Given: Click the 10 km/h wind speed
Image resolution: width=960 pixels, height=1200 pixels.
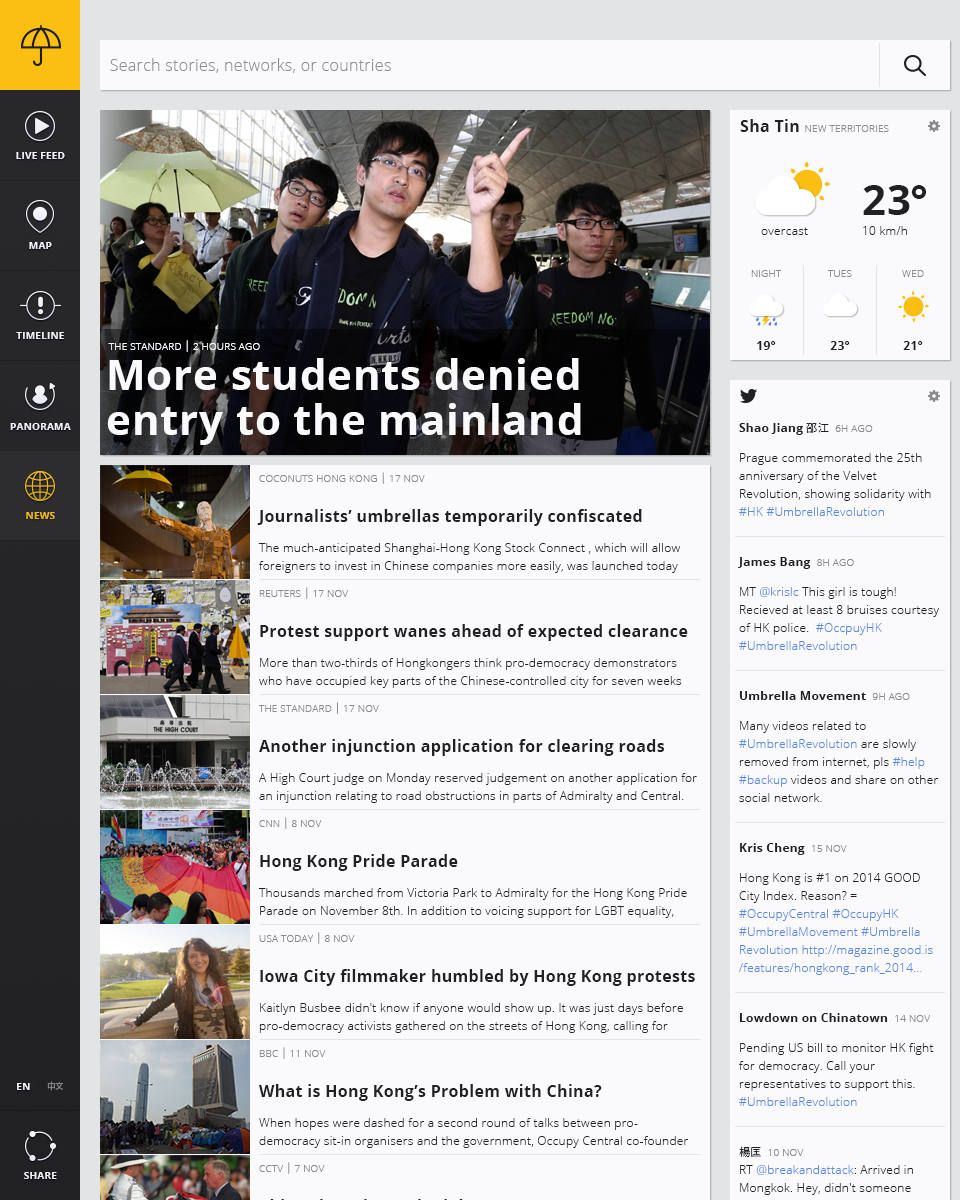Looking at the screenshot, I should 885,231.
